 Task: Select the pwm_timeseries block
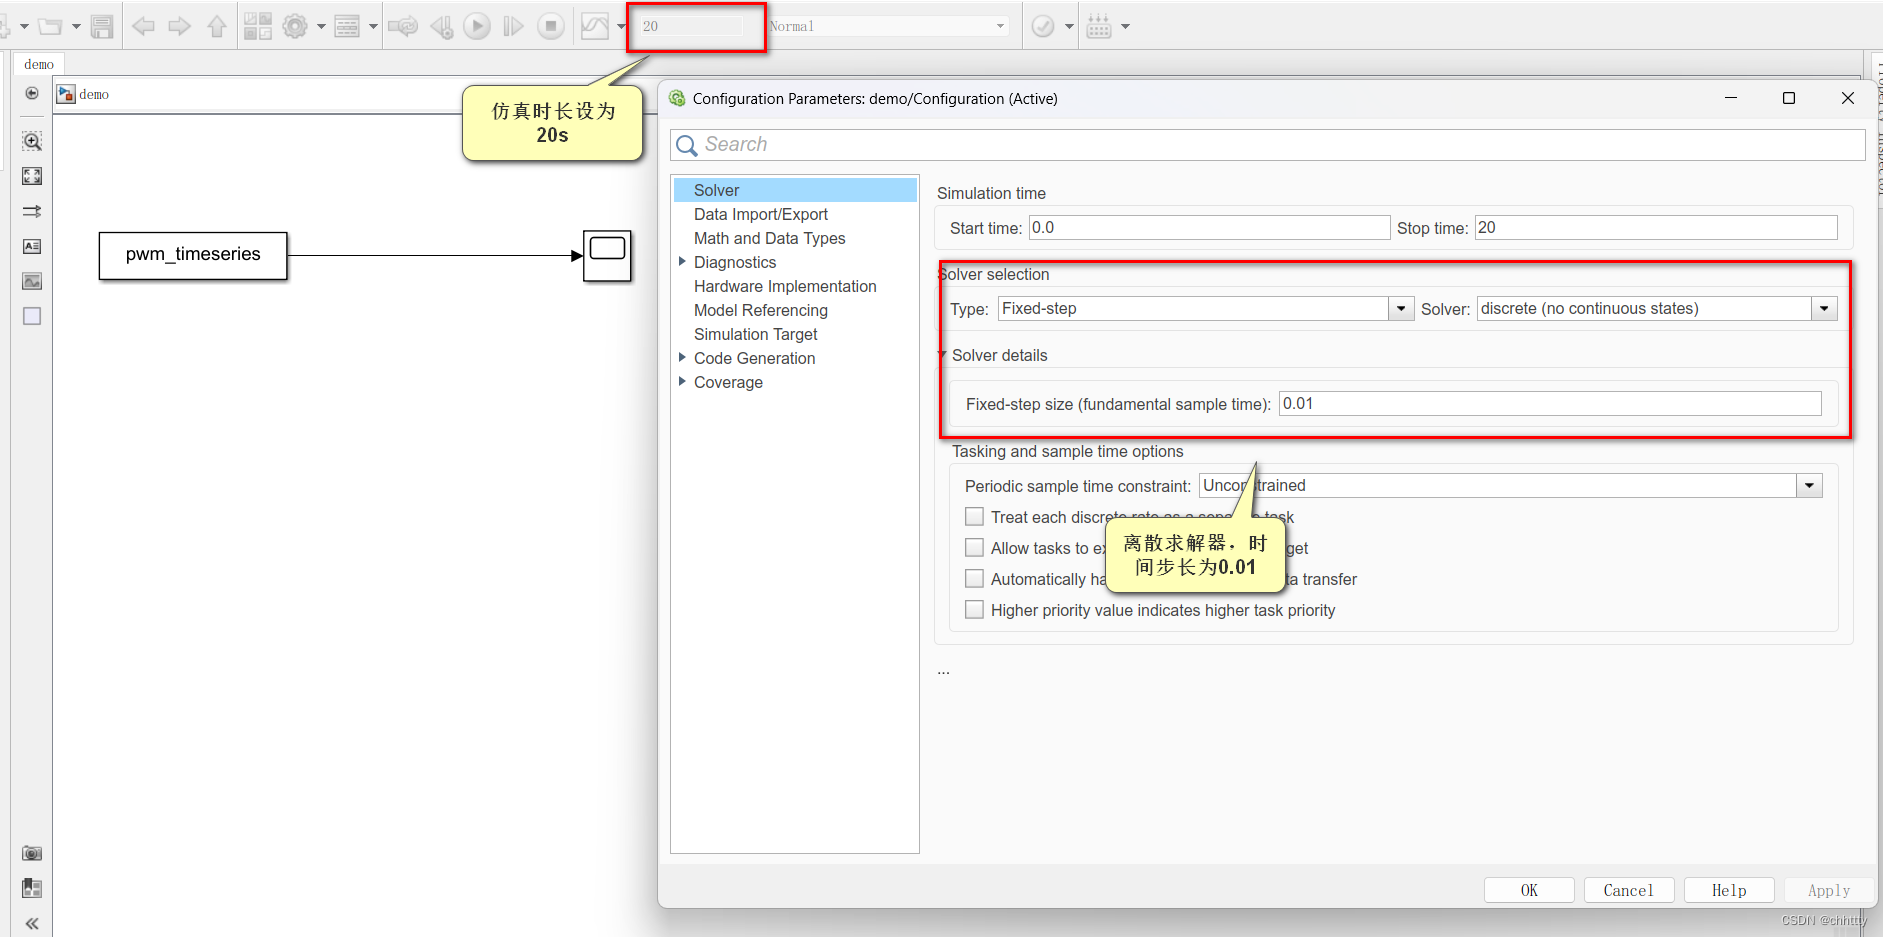tap(193, 255)
